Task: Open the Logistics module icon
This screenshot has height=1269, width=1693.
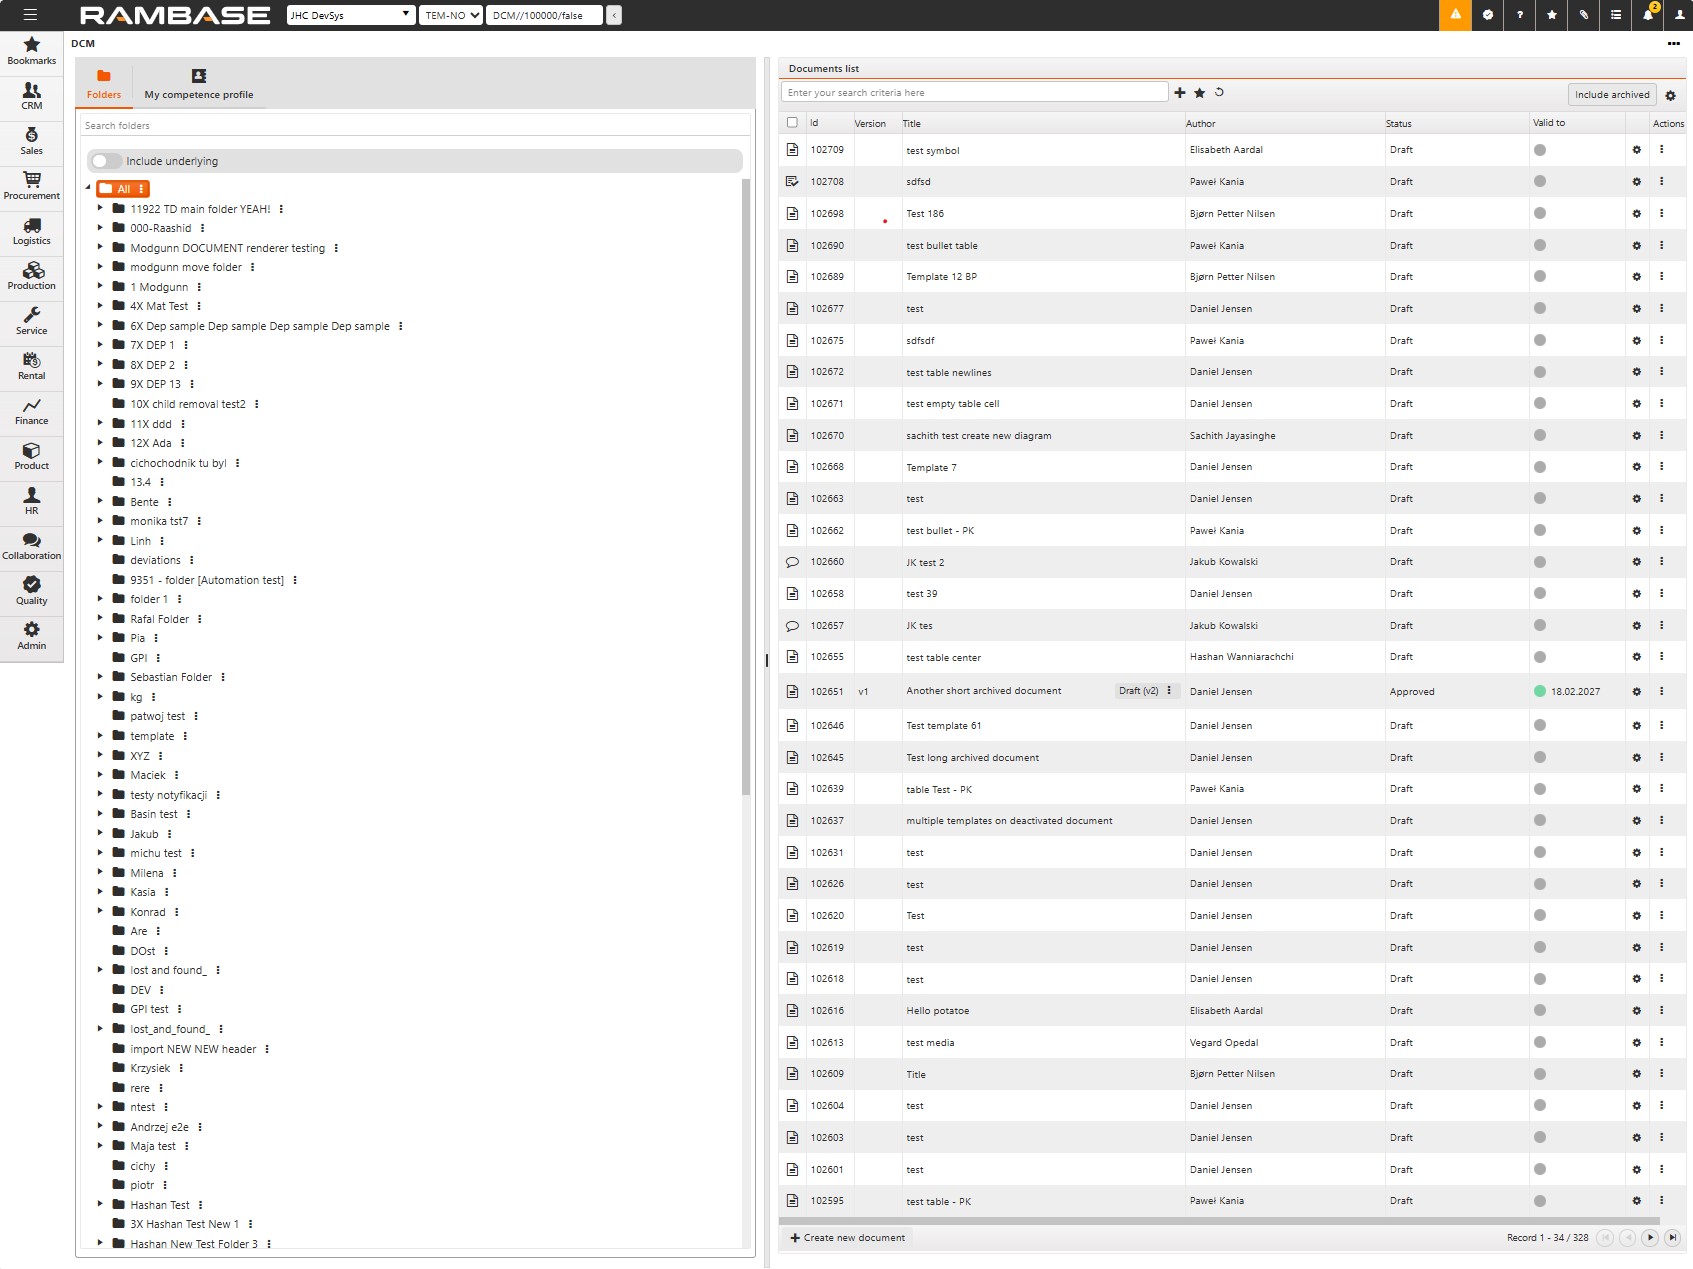Action: [x=31, y=230]
